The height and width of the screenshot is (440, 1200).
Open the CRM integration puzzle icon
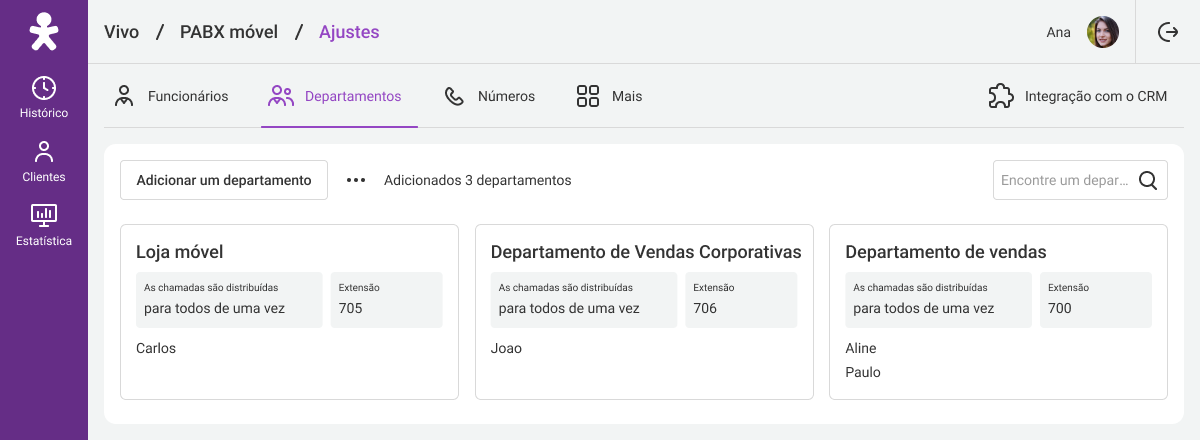pos(1001,96)
